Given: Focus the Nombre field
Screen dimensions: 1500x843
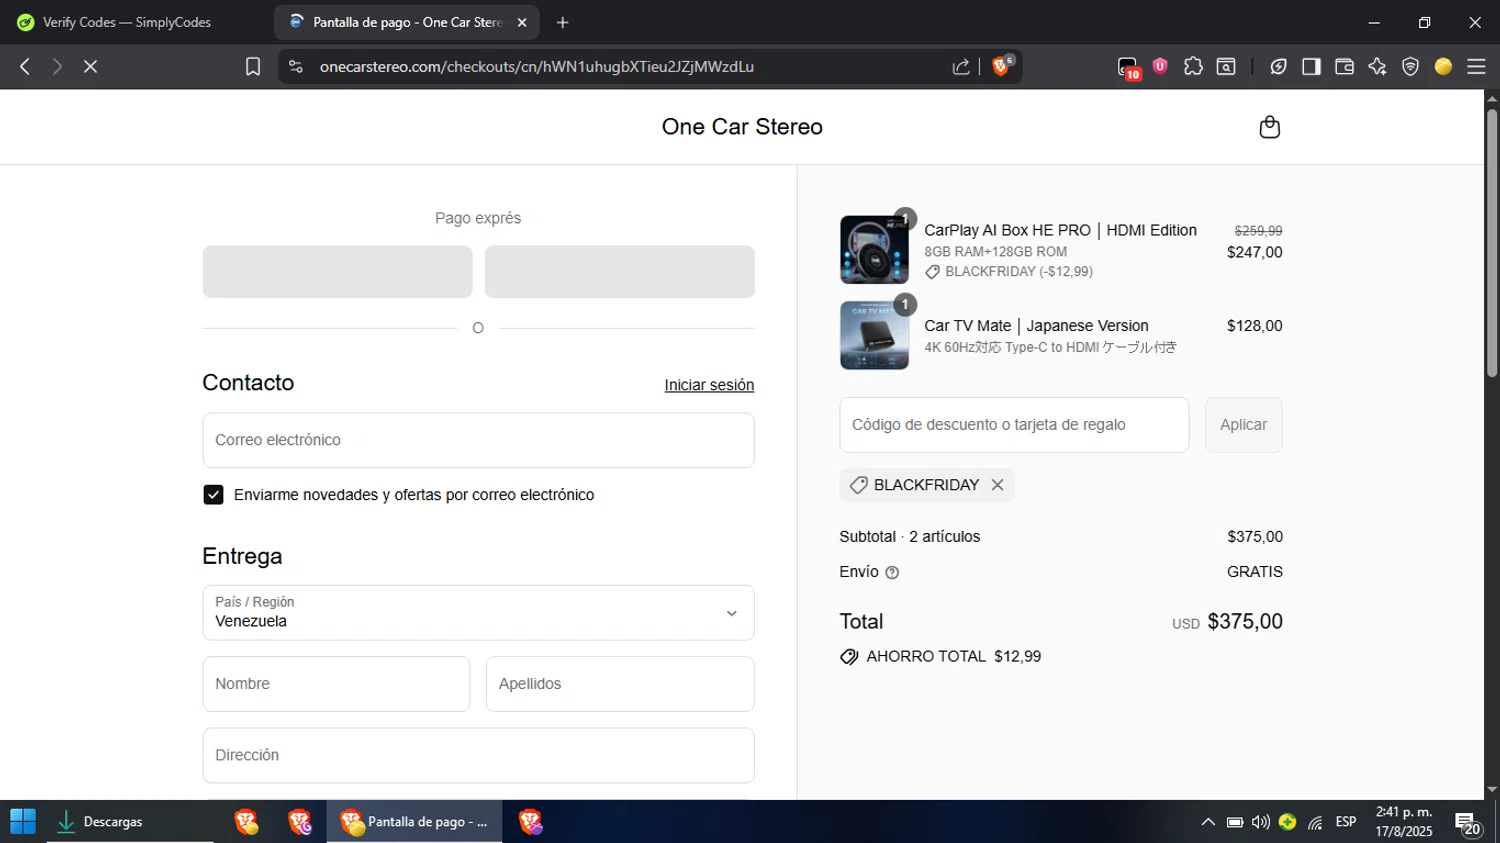Looking at the screenshot, I should point(336,684).
